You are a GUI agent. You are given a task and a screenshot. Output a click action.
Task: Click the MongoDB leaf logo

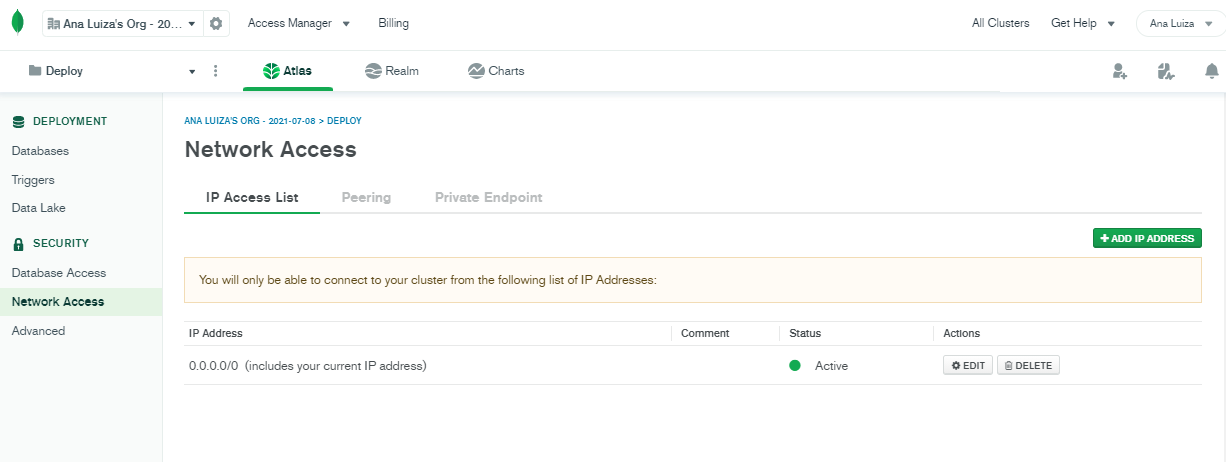click(17, 23)
